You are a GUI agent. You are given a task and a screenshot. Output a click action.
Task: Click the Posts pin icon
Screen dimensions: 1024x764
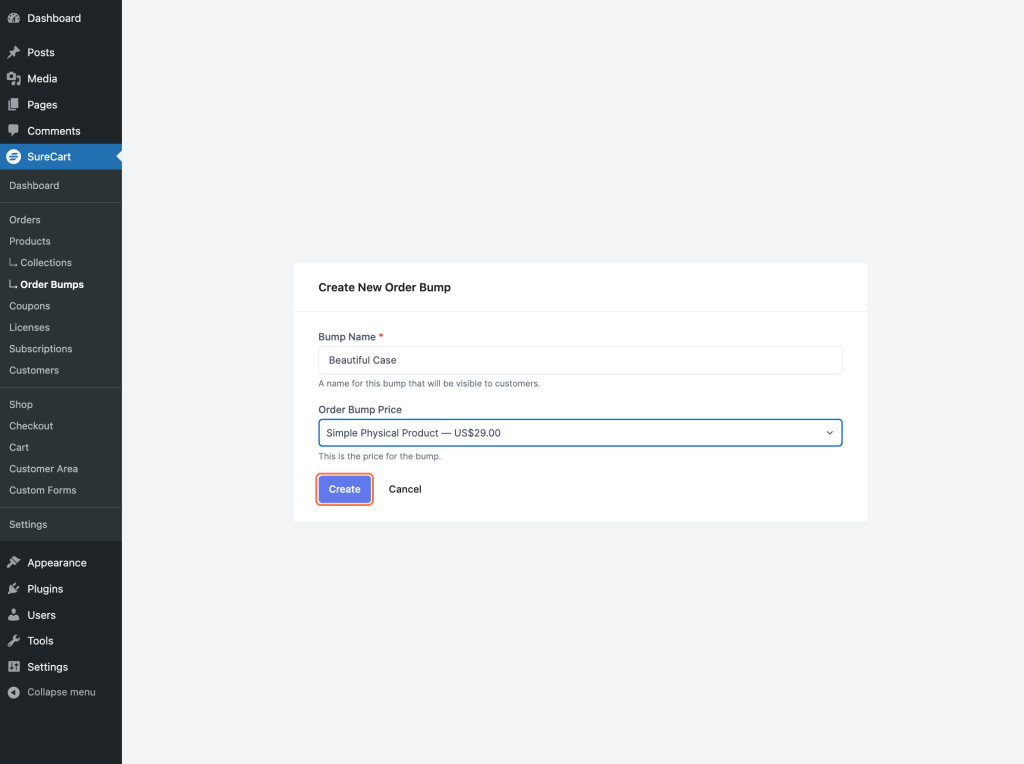[x=14, y=52]
